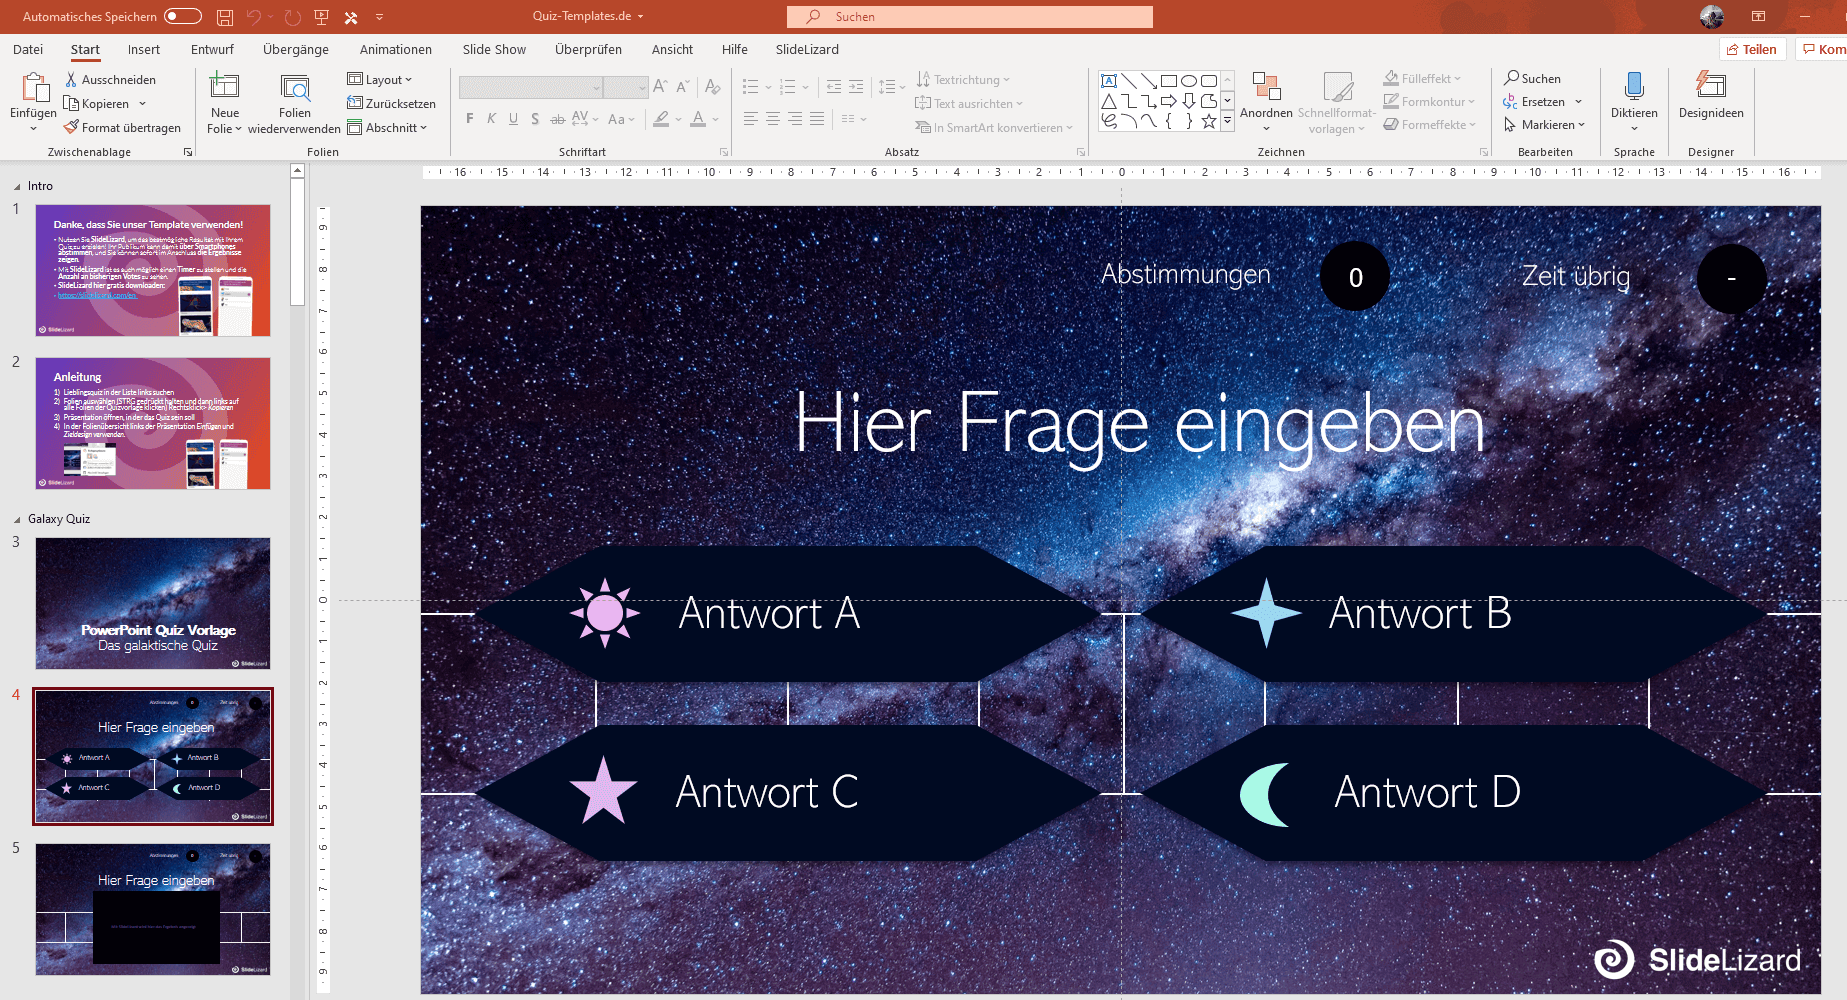Toggle center text alignment
Viewport: 1847px width, 1000px height.
pyautogui.click(x=773, y=119)
